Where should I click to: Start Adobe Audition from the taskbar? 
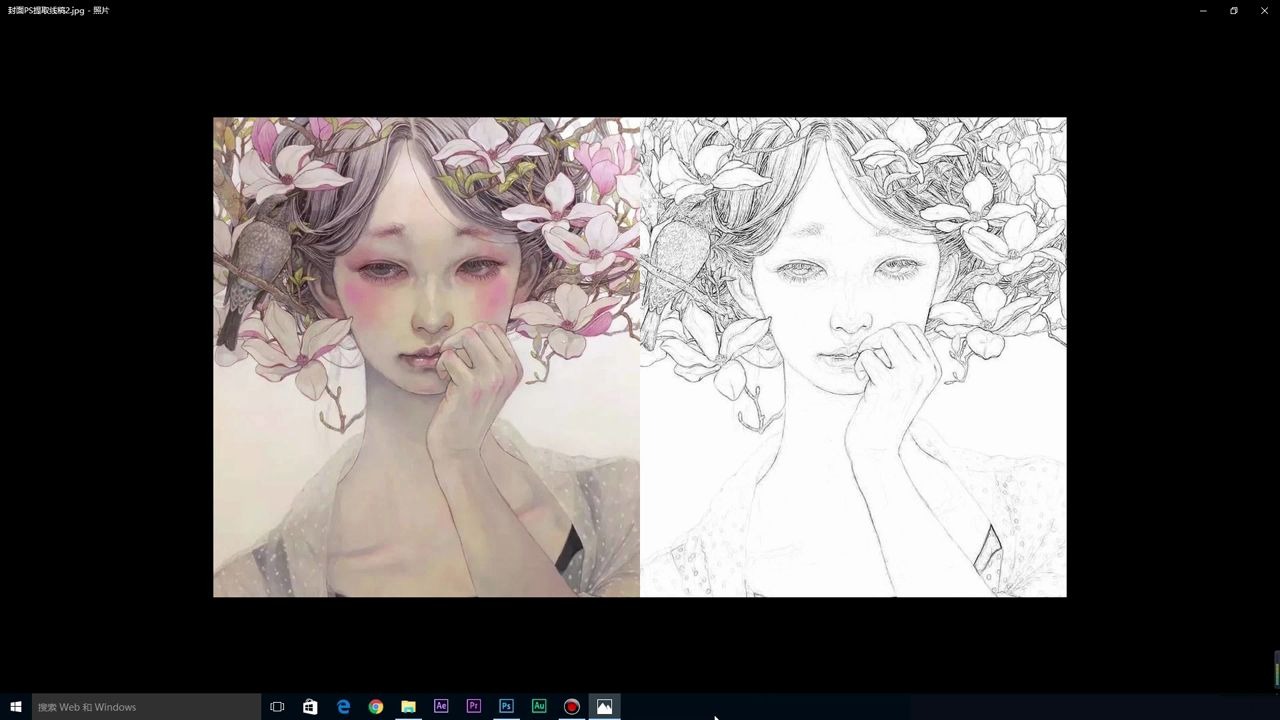tap(539, 706)
